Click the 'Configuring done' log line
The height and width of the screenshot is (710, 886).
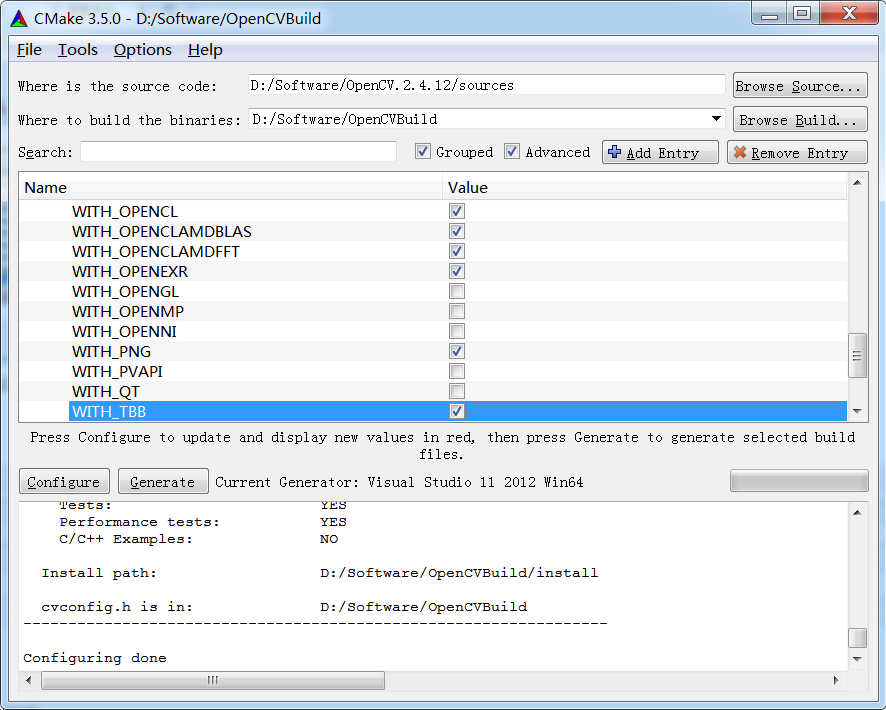pyautogui.click(x=95, y=658)
